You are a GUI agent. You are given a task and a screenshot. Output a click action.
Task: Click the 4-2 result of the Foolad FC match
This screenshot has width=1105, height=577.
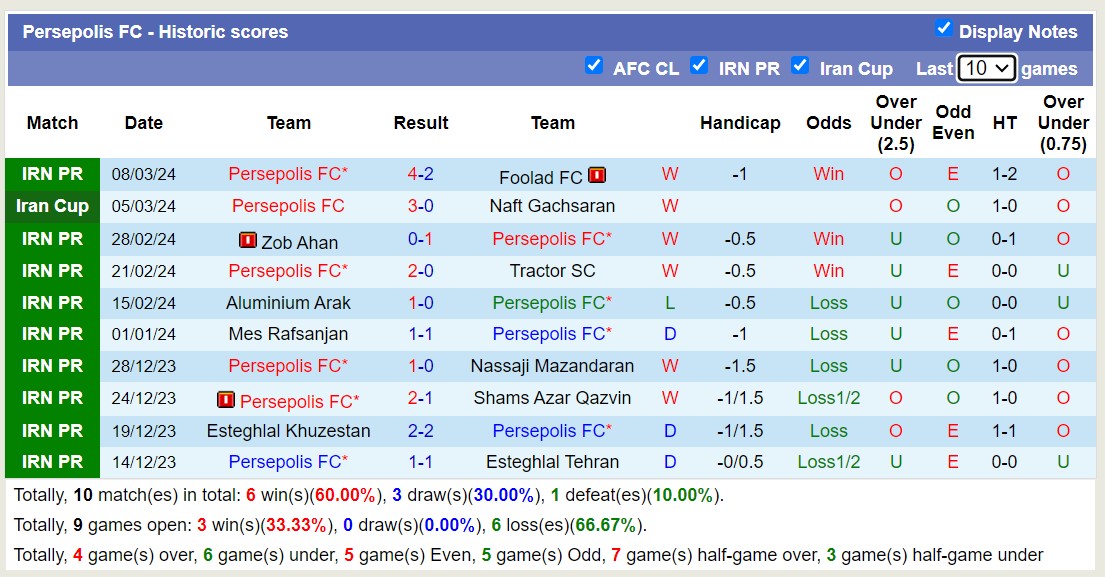click(421, 176)
